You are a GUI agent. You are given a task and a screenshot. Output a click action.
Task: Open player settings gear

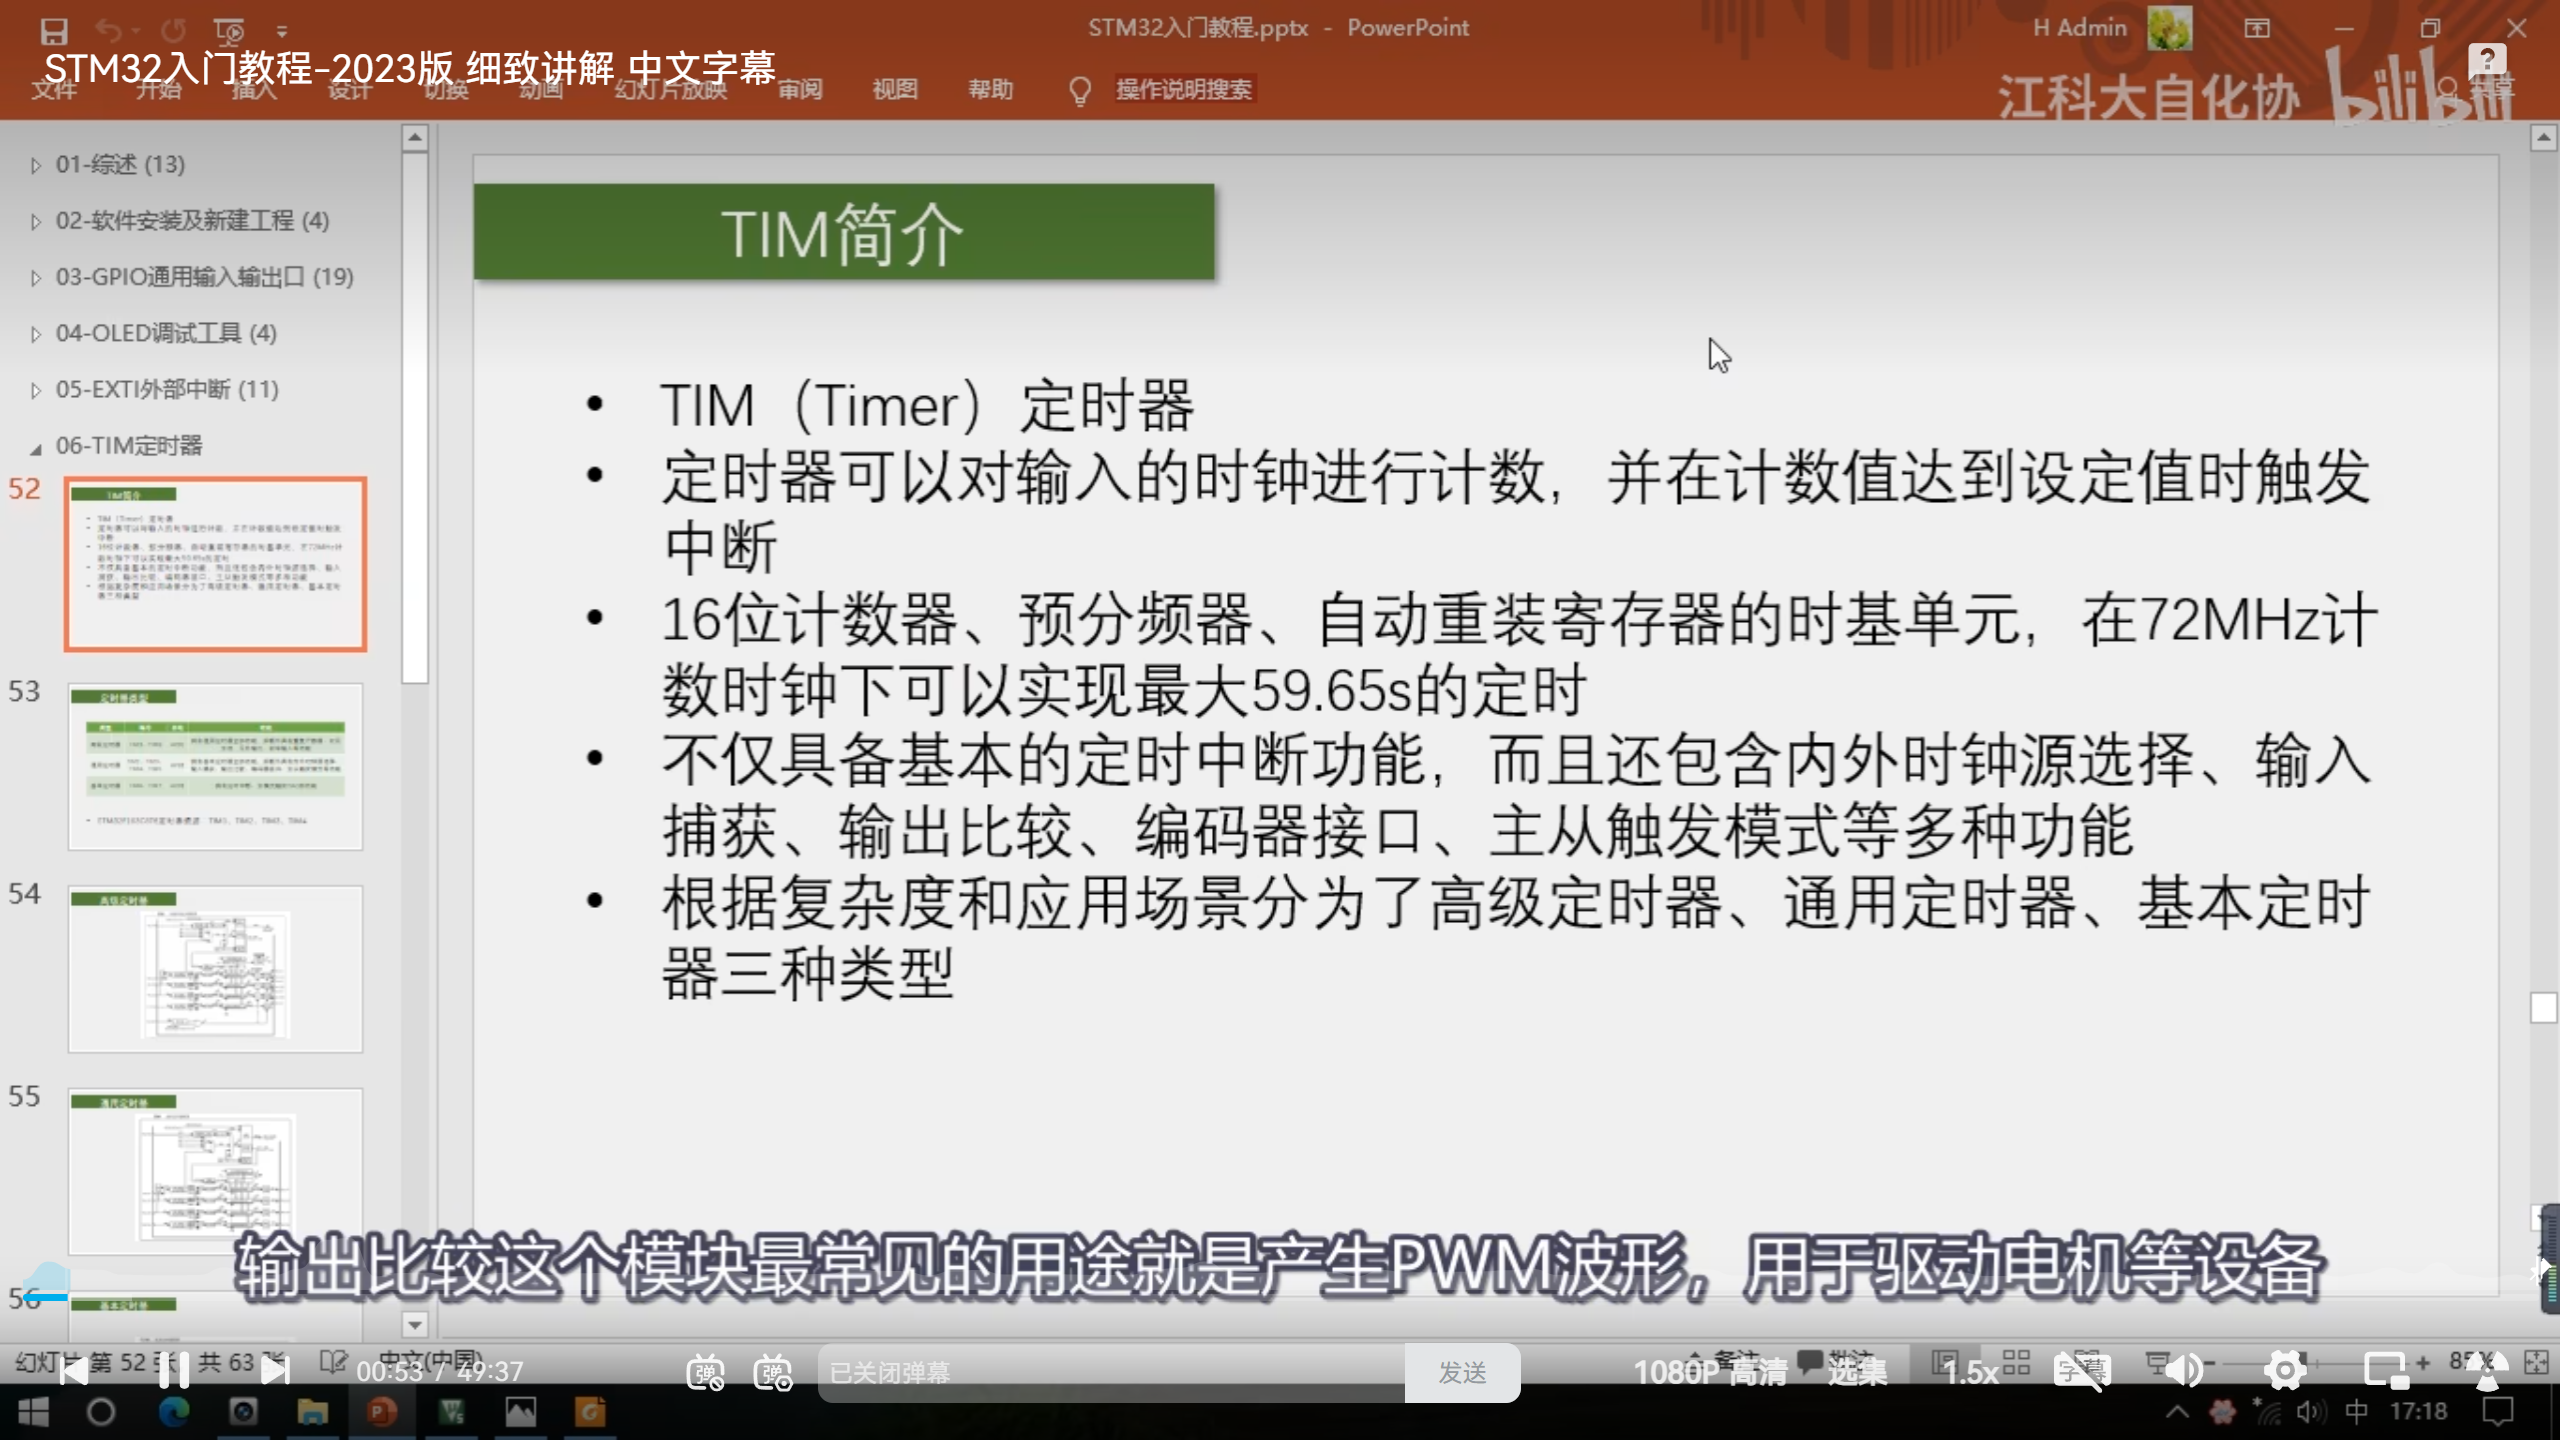2285,1371
